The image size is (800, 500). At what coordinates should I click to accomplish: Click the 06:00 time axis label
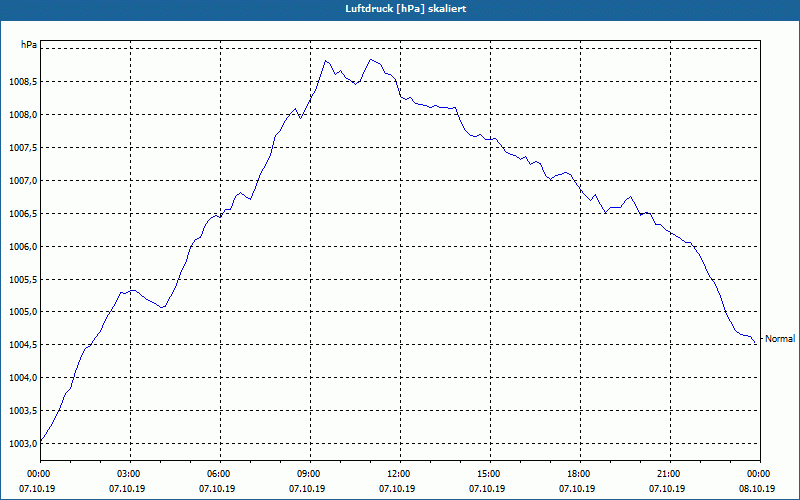[220, 474]
